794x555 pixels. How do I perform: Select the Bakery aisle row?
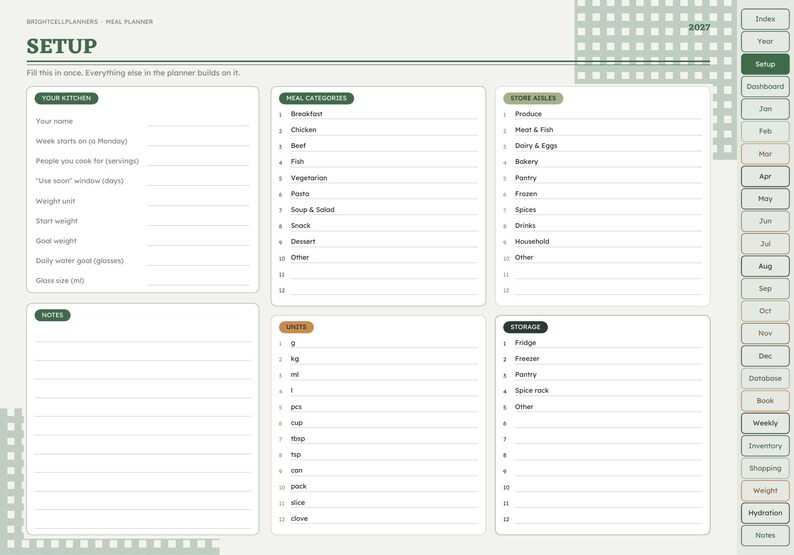[x=602, y=162]
